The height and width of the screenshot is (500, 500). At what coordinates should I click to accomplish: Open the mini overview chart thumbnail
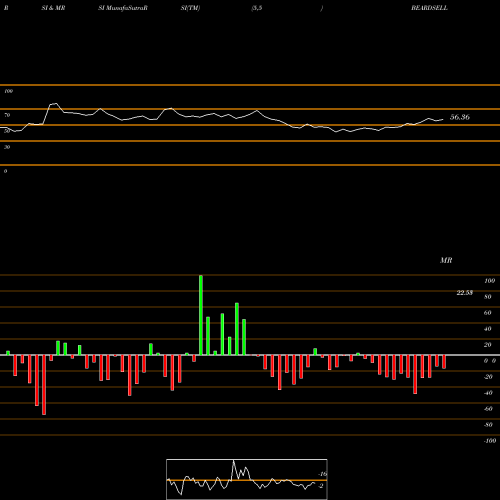(247, 479)
